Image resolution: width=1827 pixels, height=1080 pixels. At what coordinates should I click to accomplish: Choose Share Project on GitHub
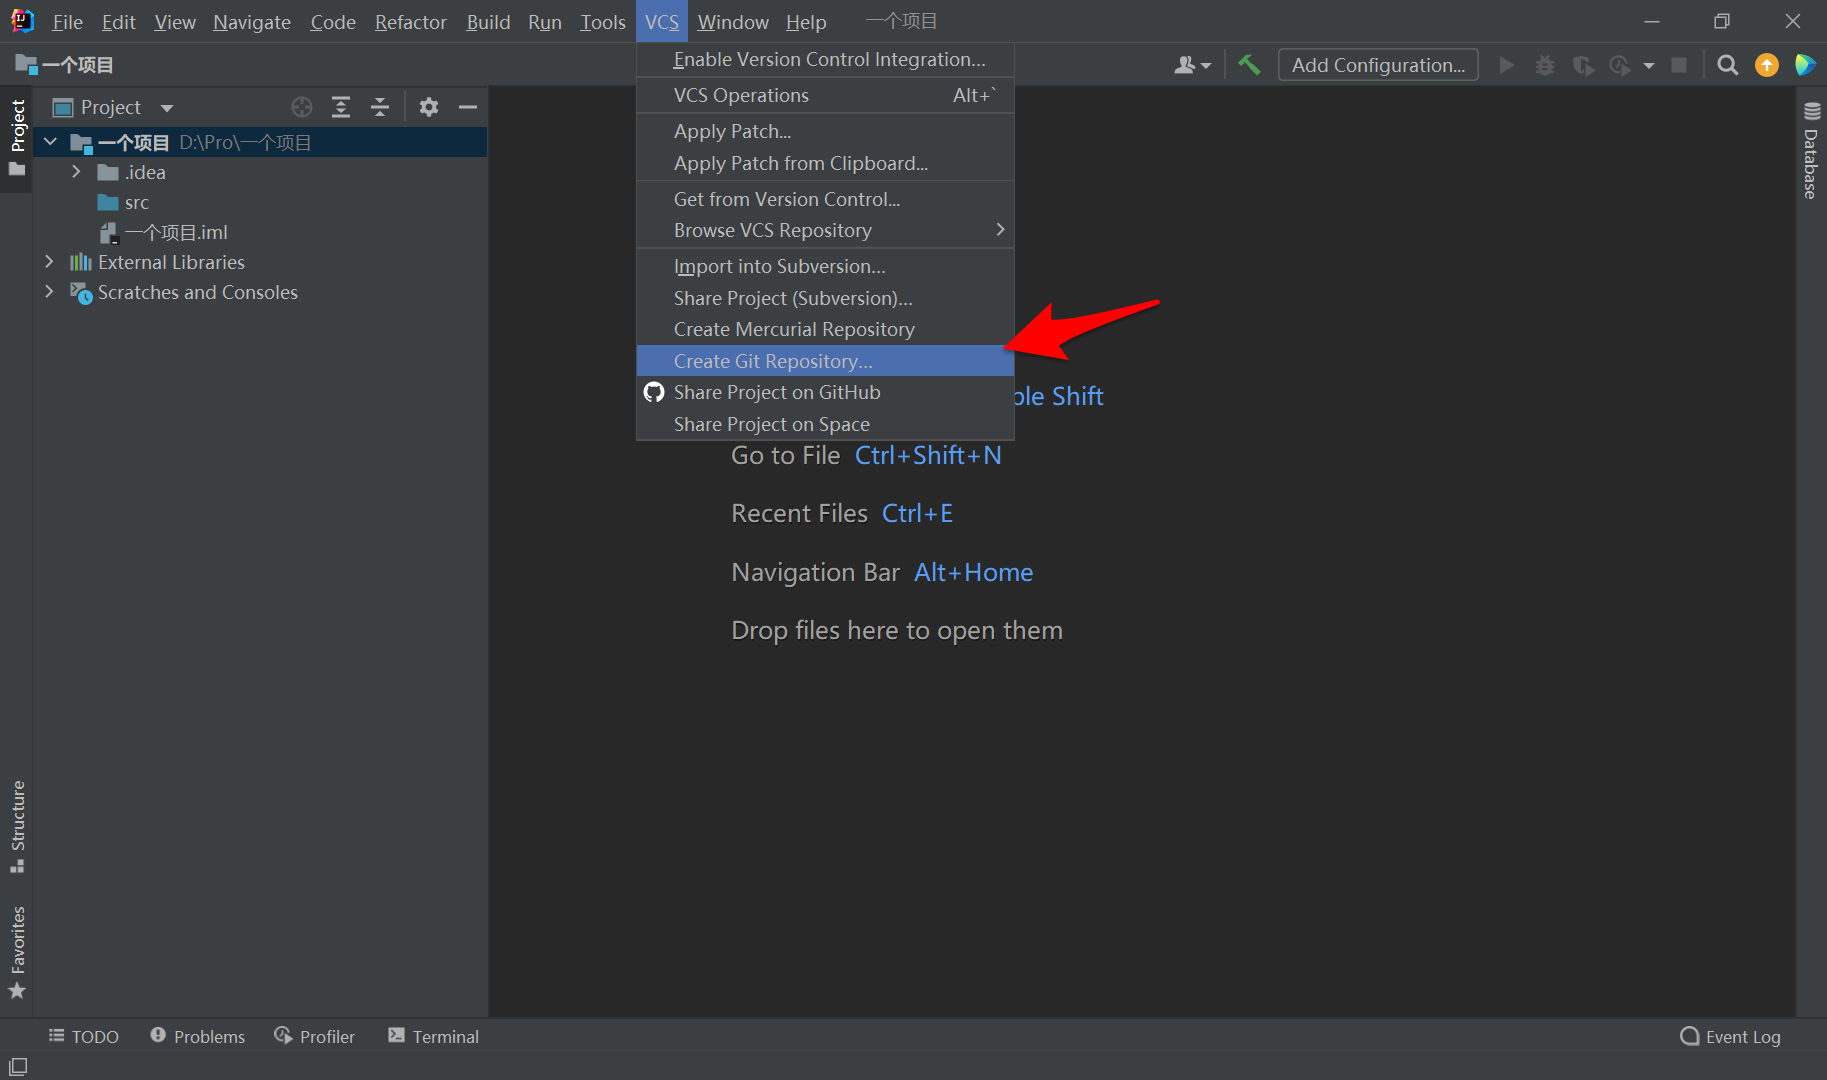point(825,392)
